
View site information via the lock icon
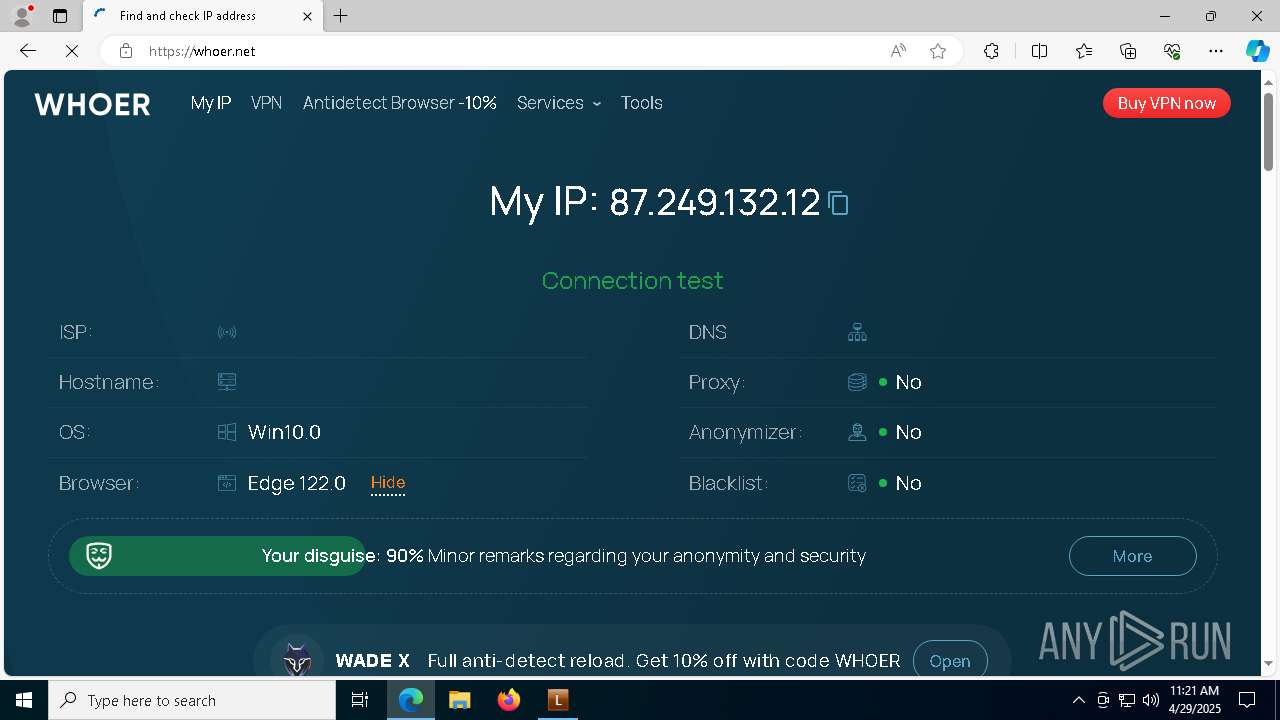126,51
